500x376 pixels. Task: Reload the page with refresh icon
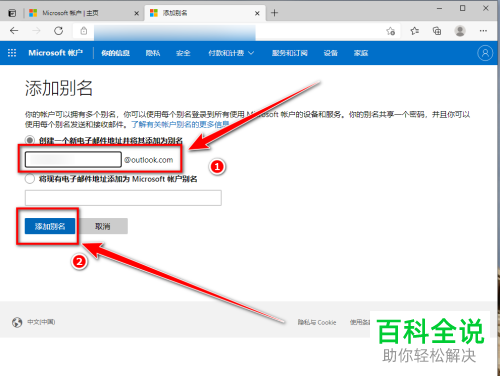coord(59,31)
